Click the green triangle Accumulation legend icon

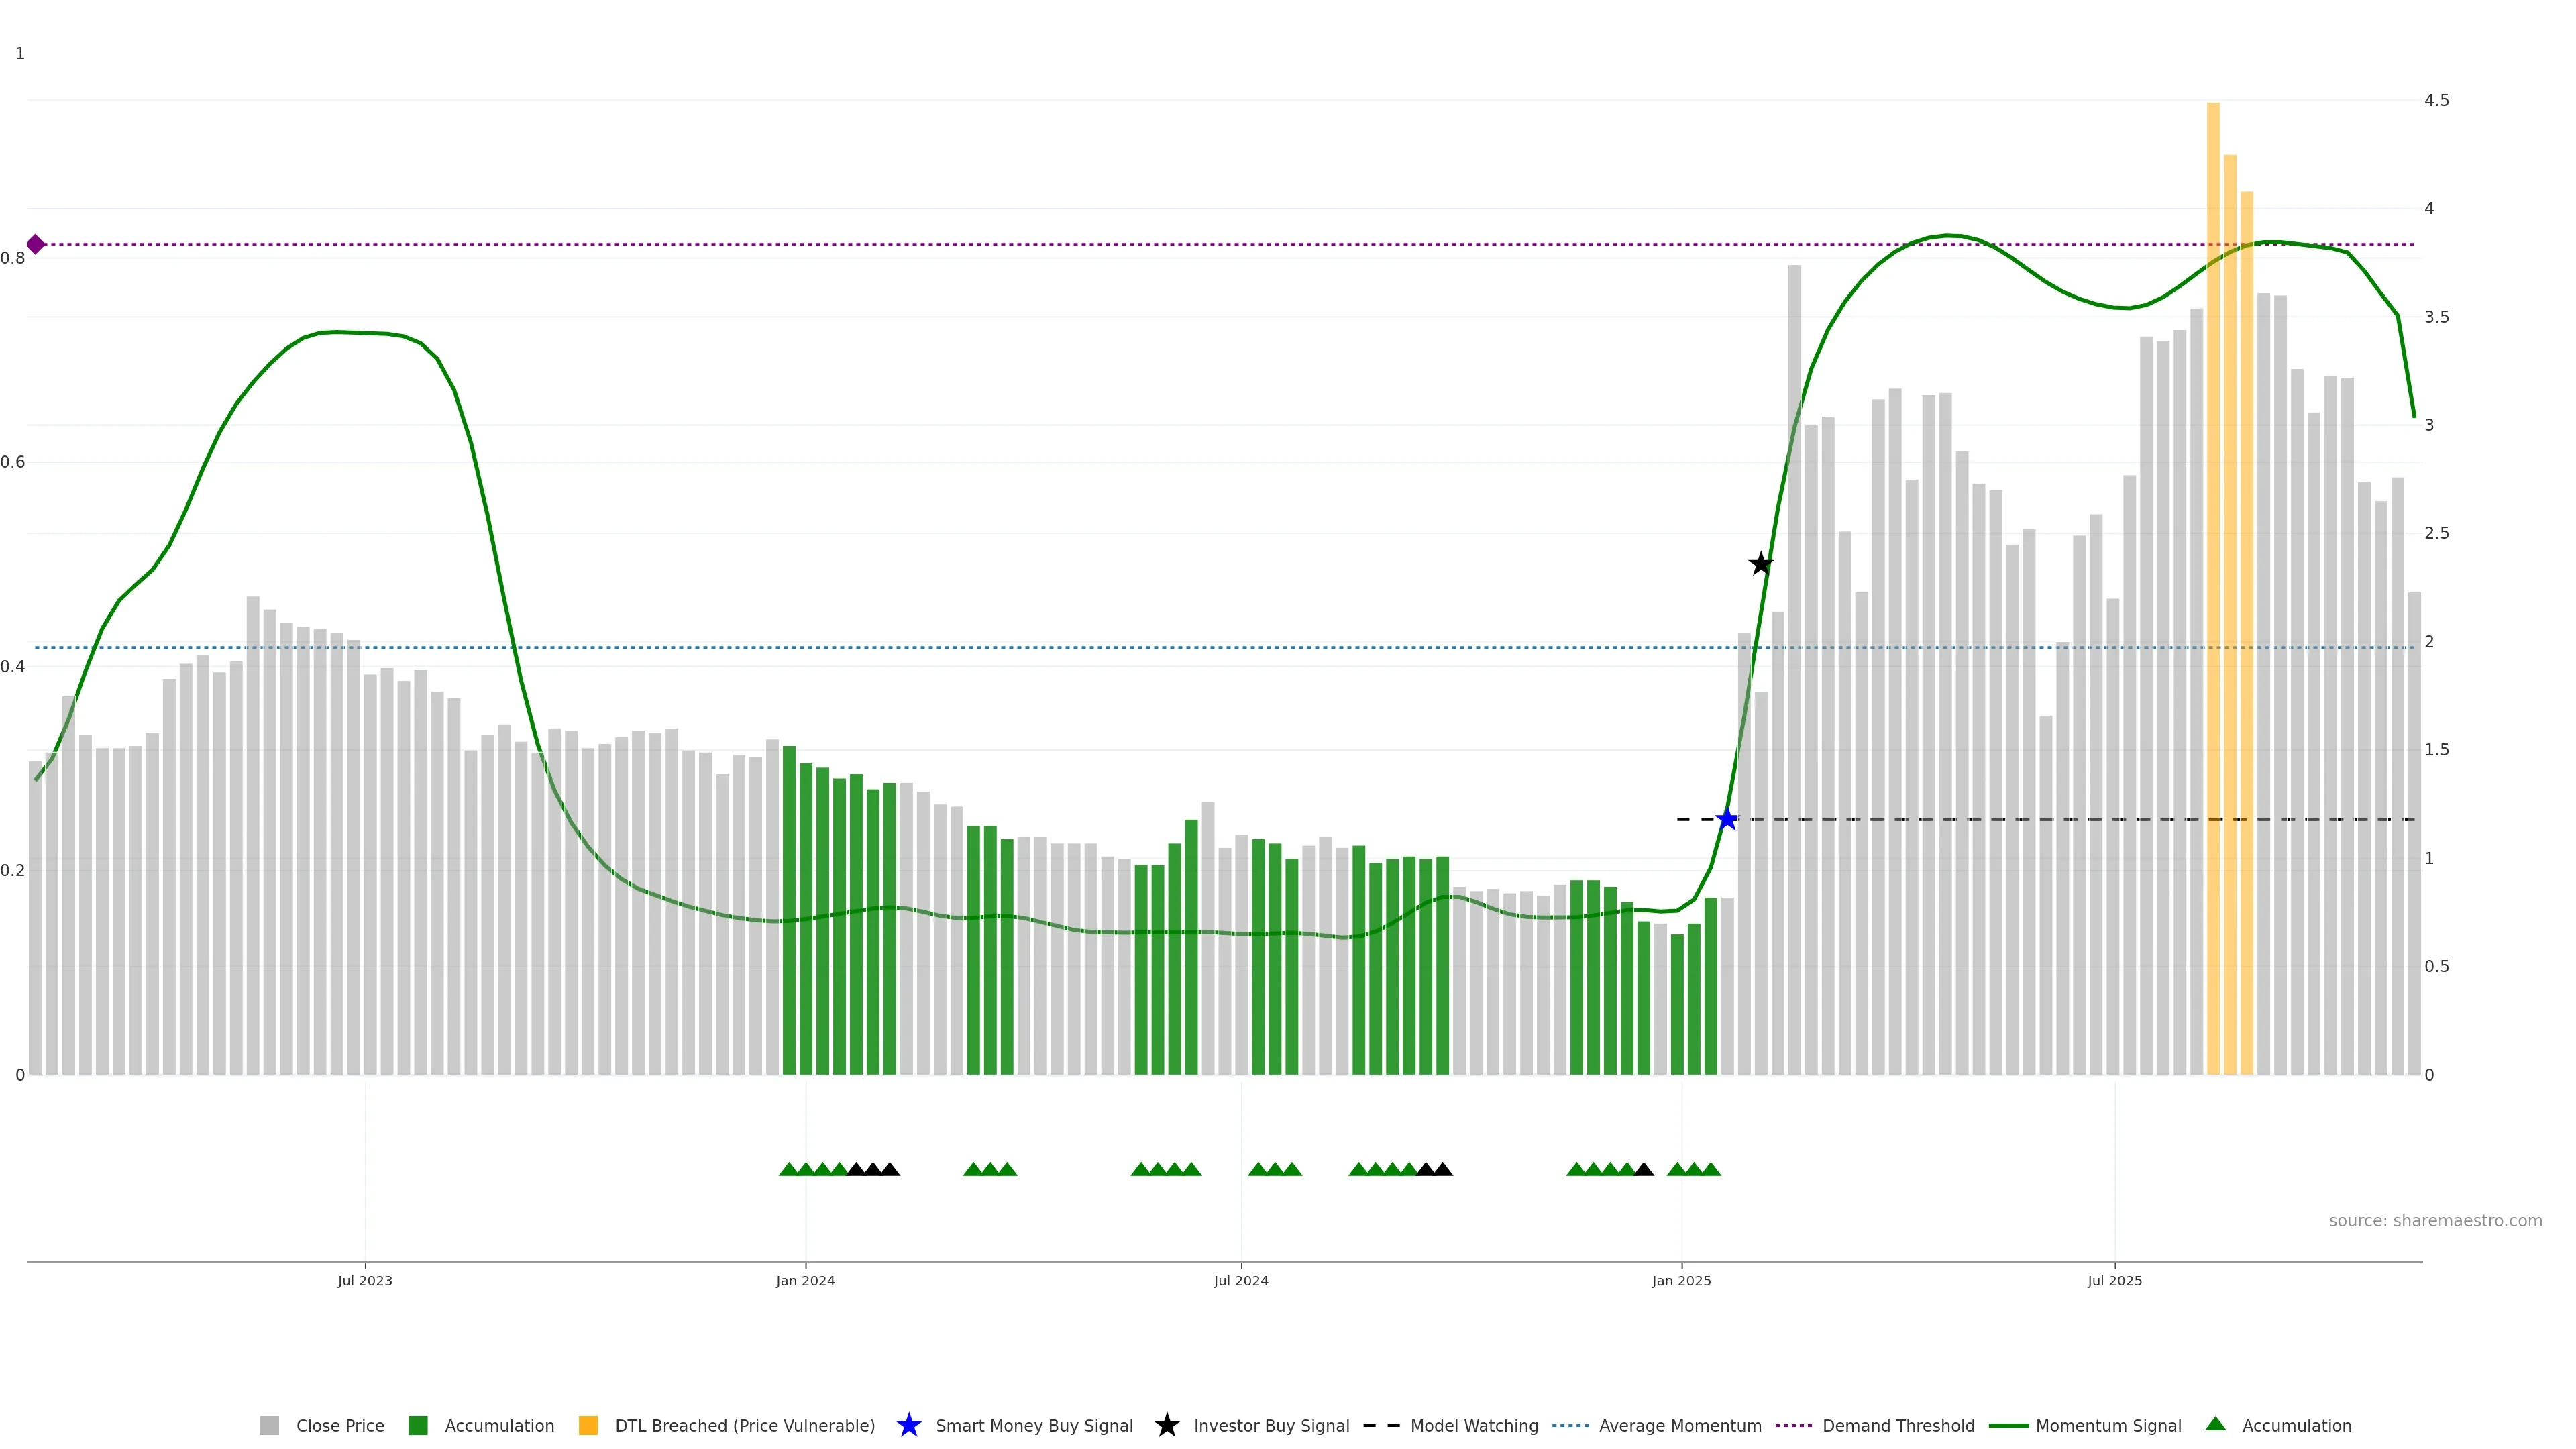tap(2215, 1424)
